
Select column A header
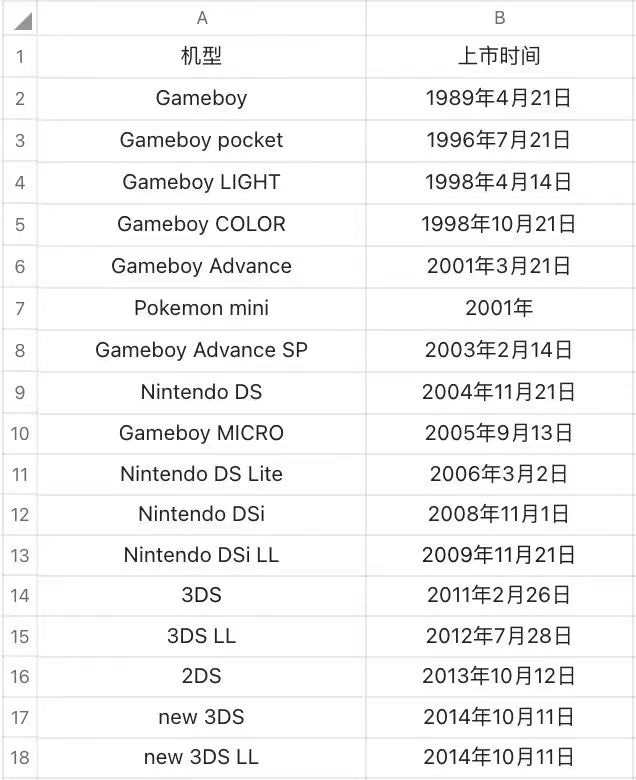click(201, 18)
